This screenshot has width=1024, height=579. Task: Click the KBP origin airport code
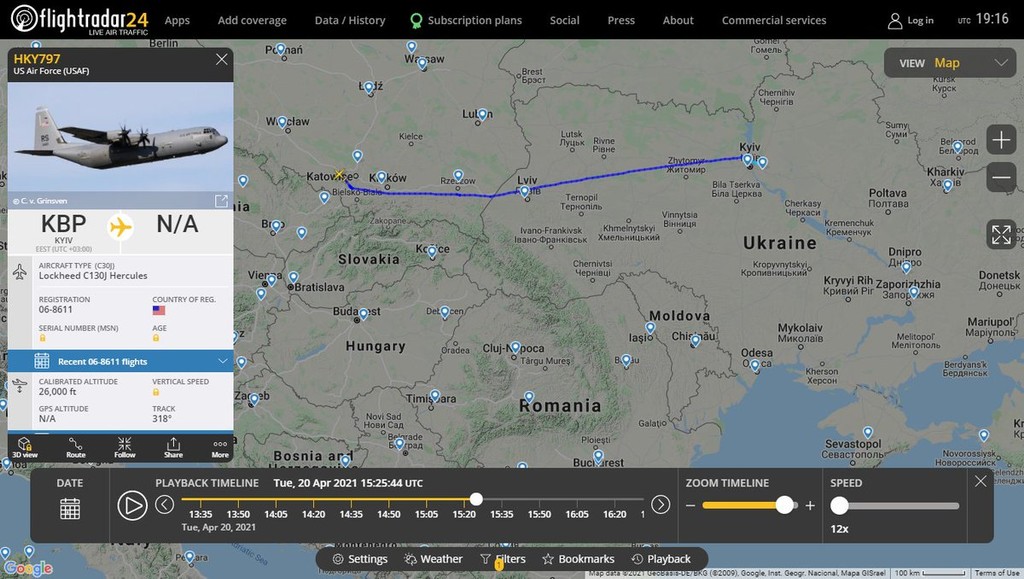coord(63,224)
